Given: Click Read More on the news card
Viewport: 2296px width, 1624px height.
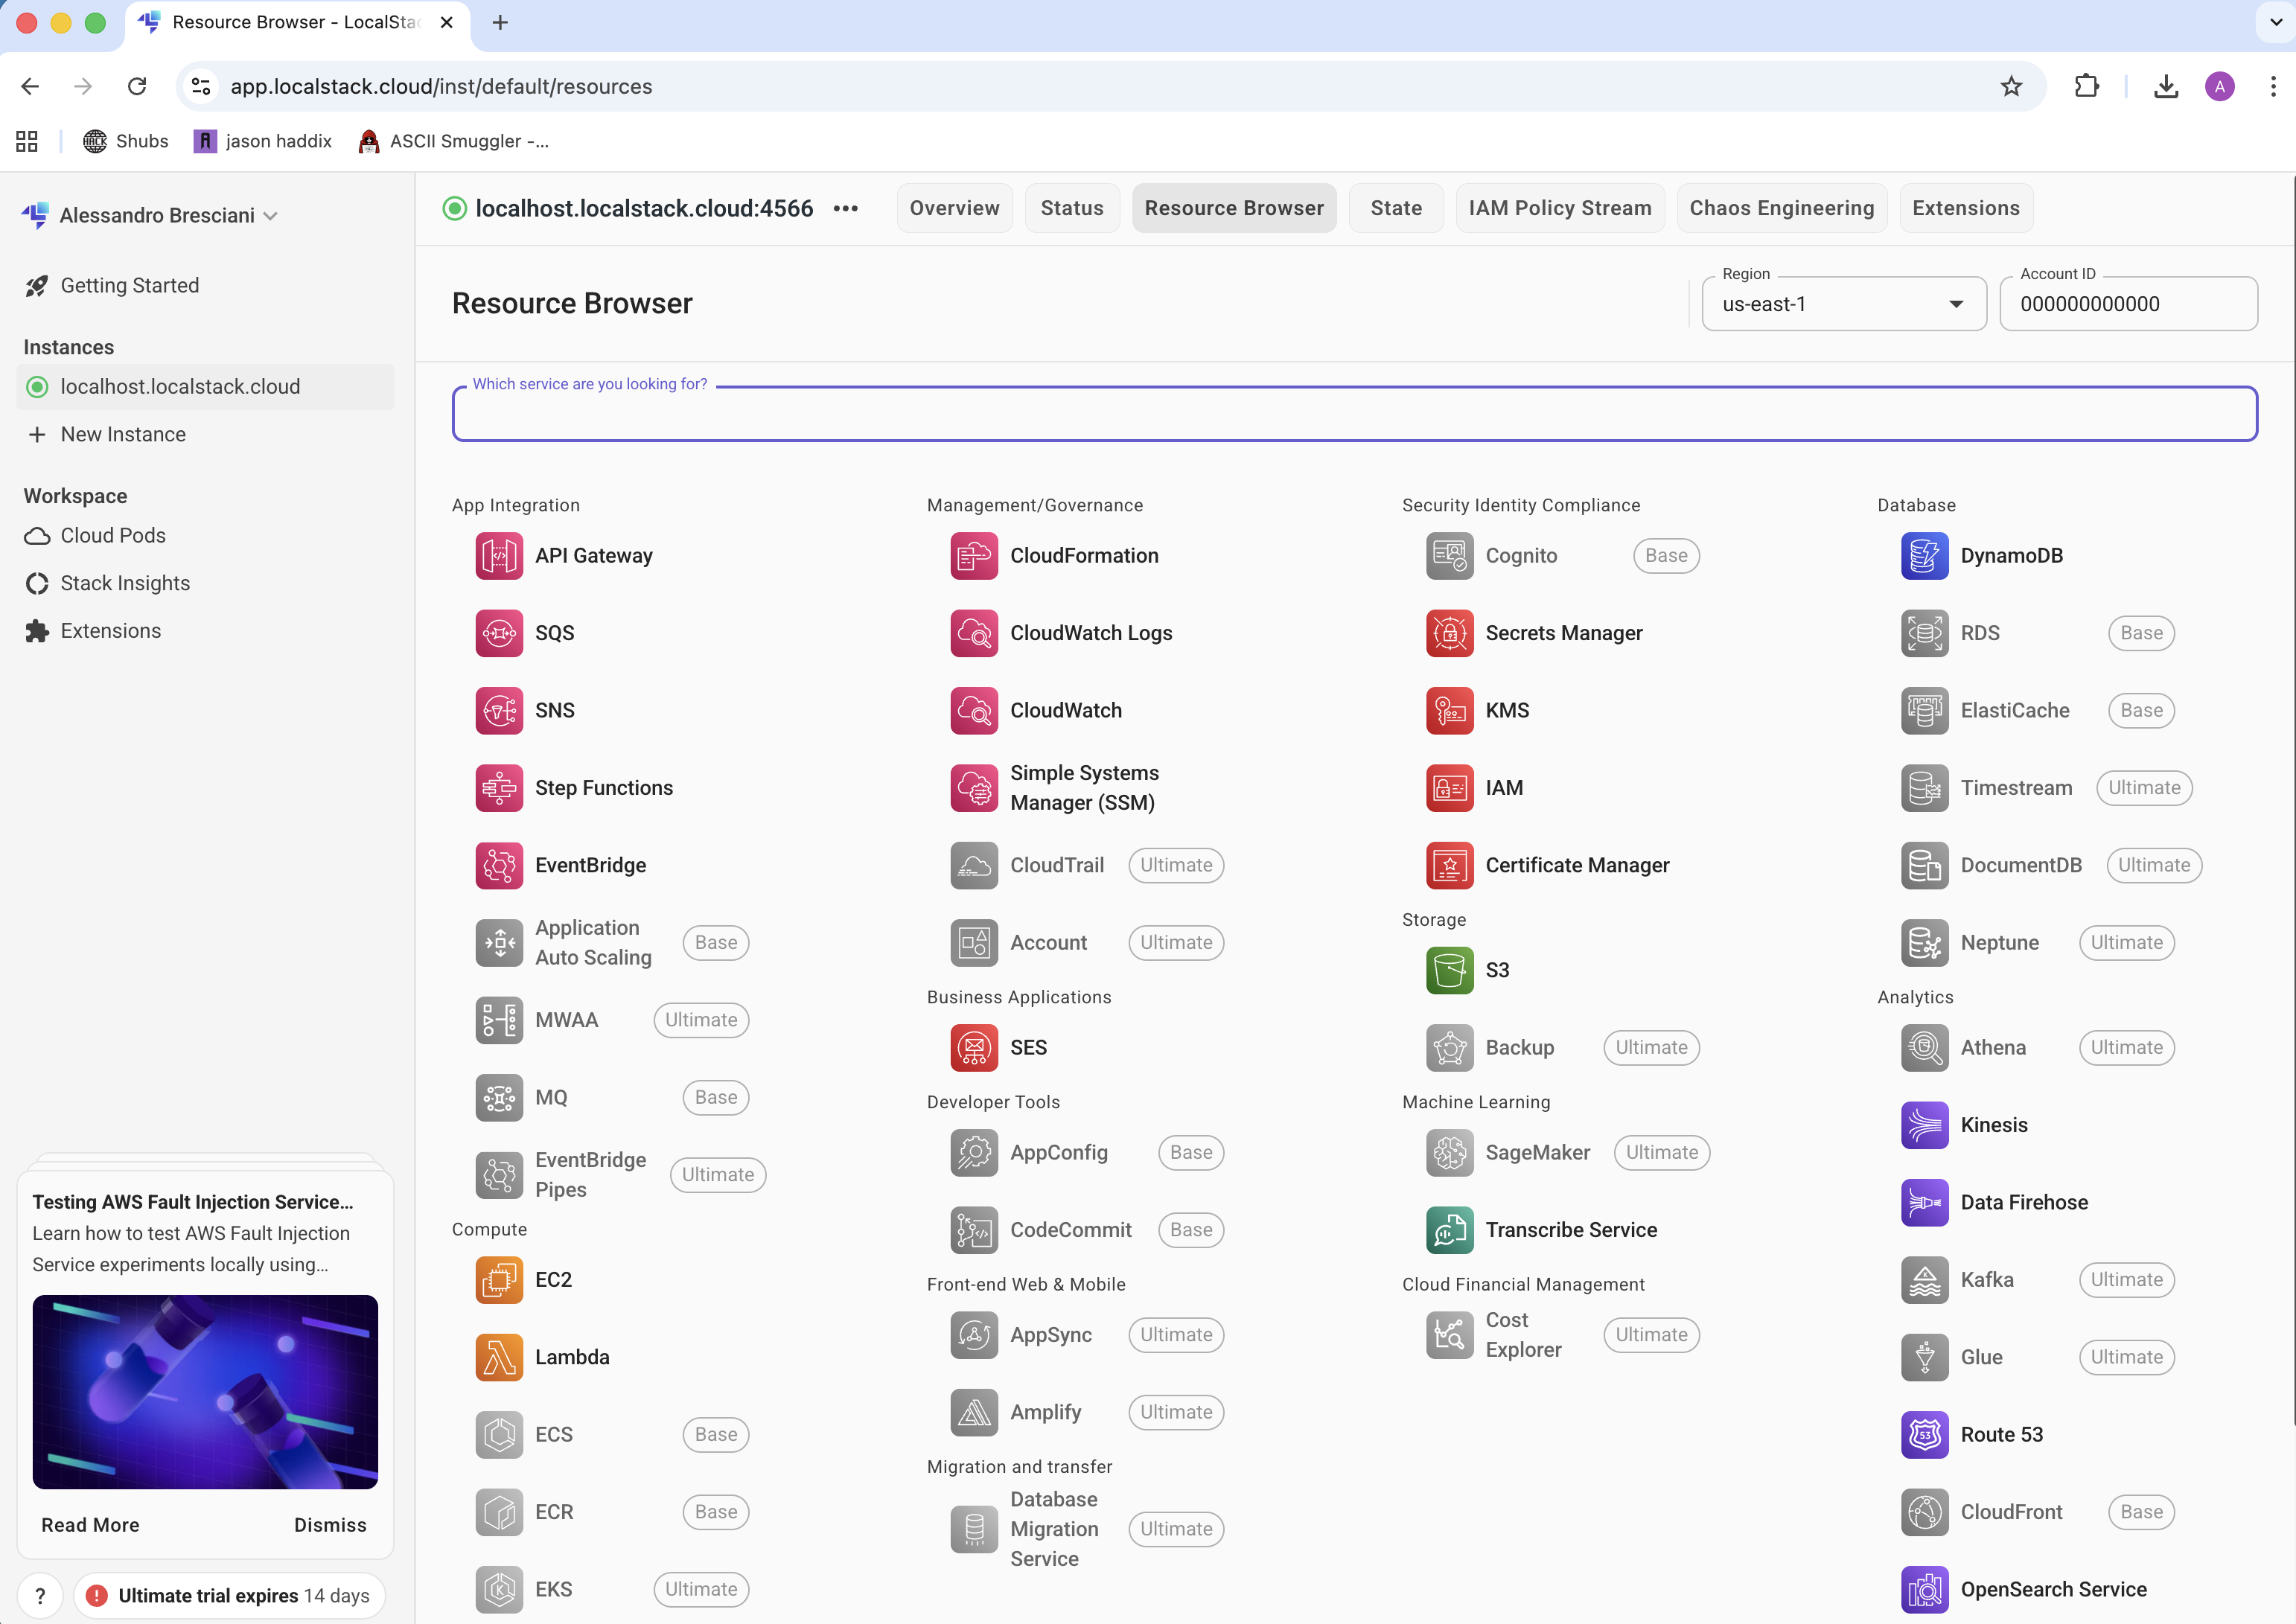Looking at the screenshot, I should [90, 1525].
